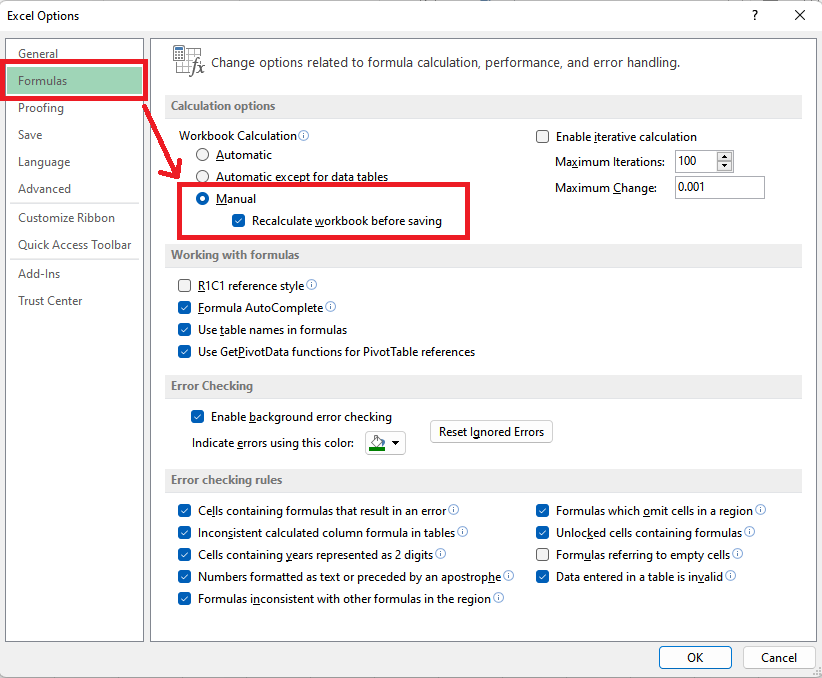Toggle Cells containing years as 2 digits

coord(185,555)
